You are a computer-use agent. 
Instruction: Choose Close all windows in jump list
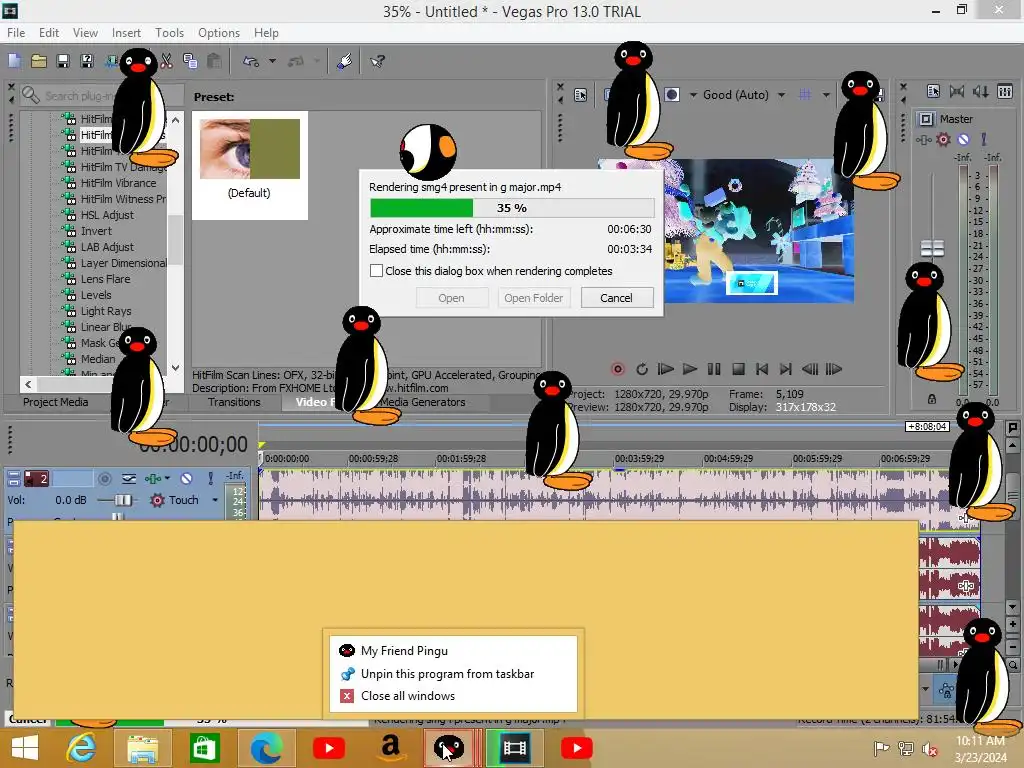click(408, 696)
